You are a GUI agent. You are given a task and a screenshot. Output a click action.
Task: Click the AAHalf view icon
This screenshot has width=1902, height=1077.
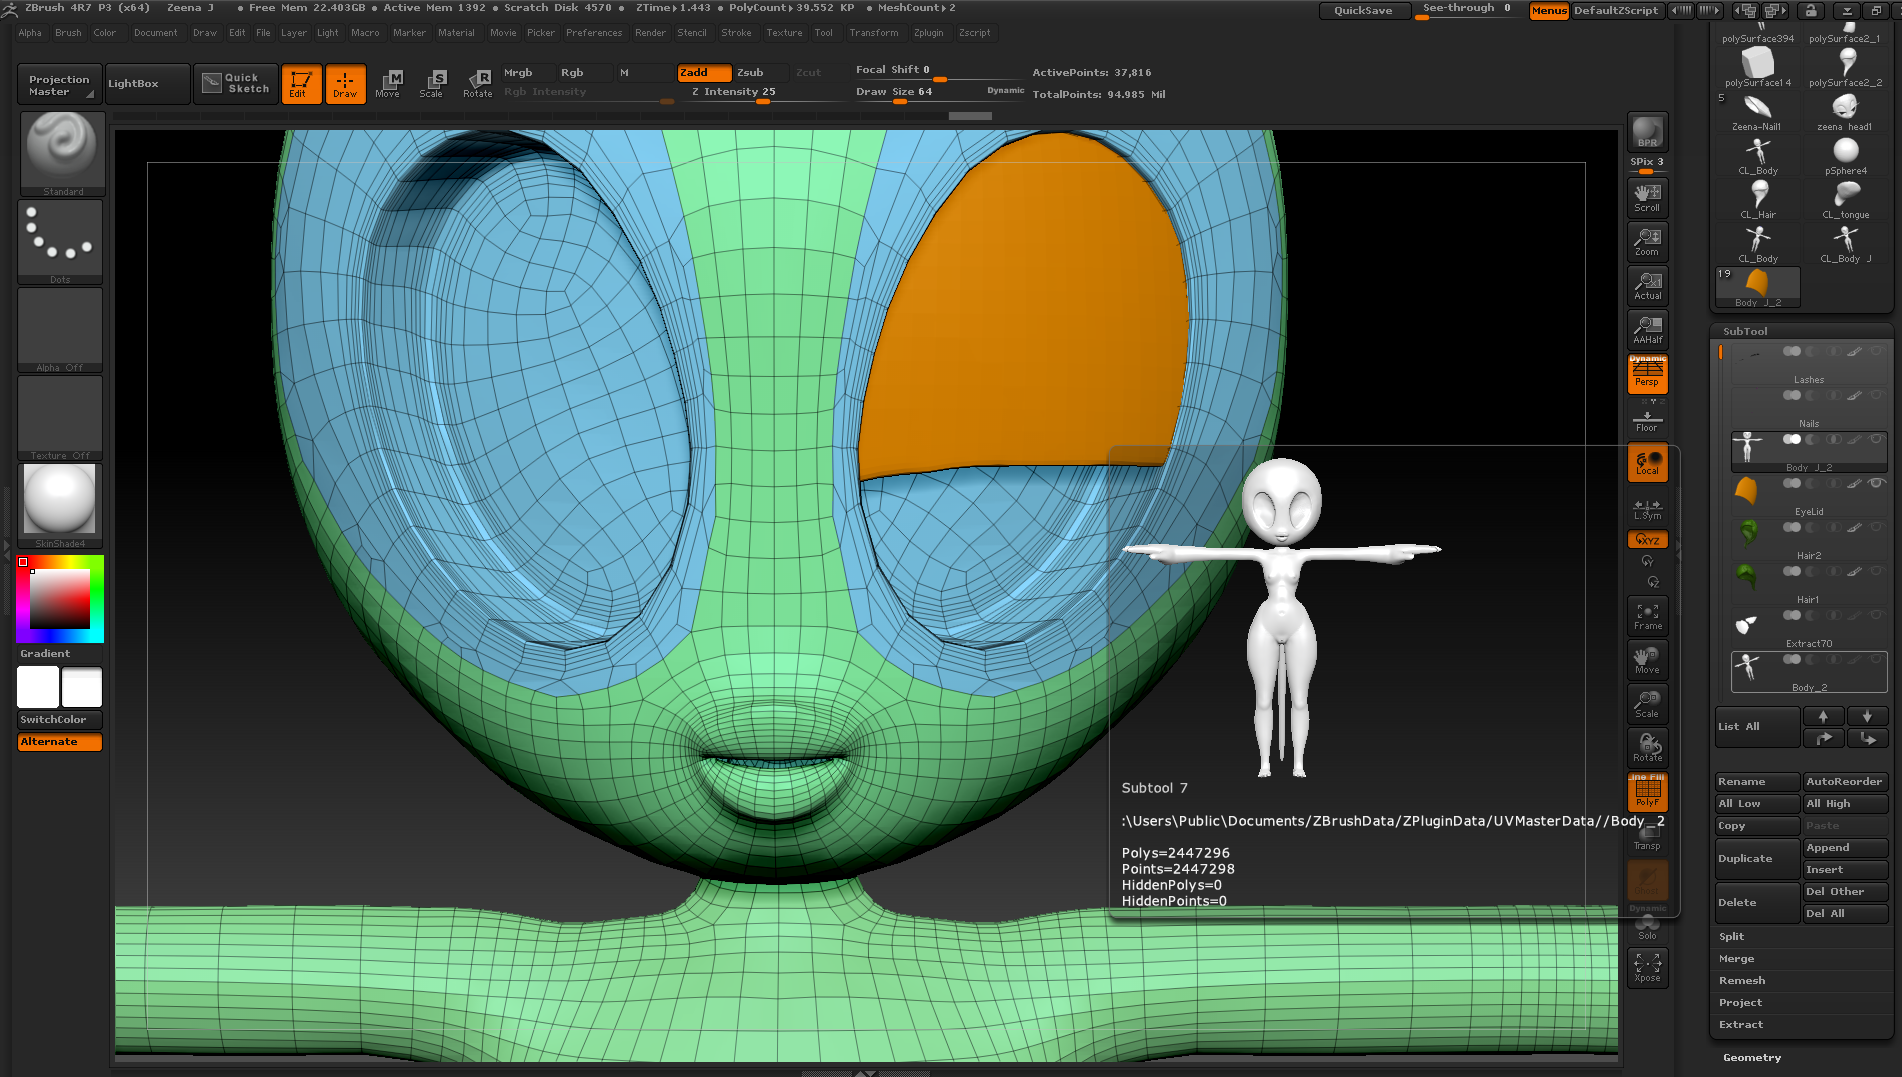[x=1647, y=329]
